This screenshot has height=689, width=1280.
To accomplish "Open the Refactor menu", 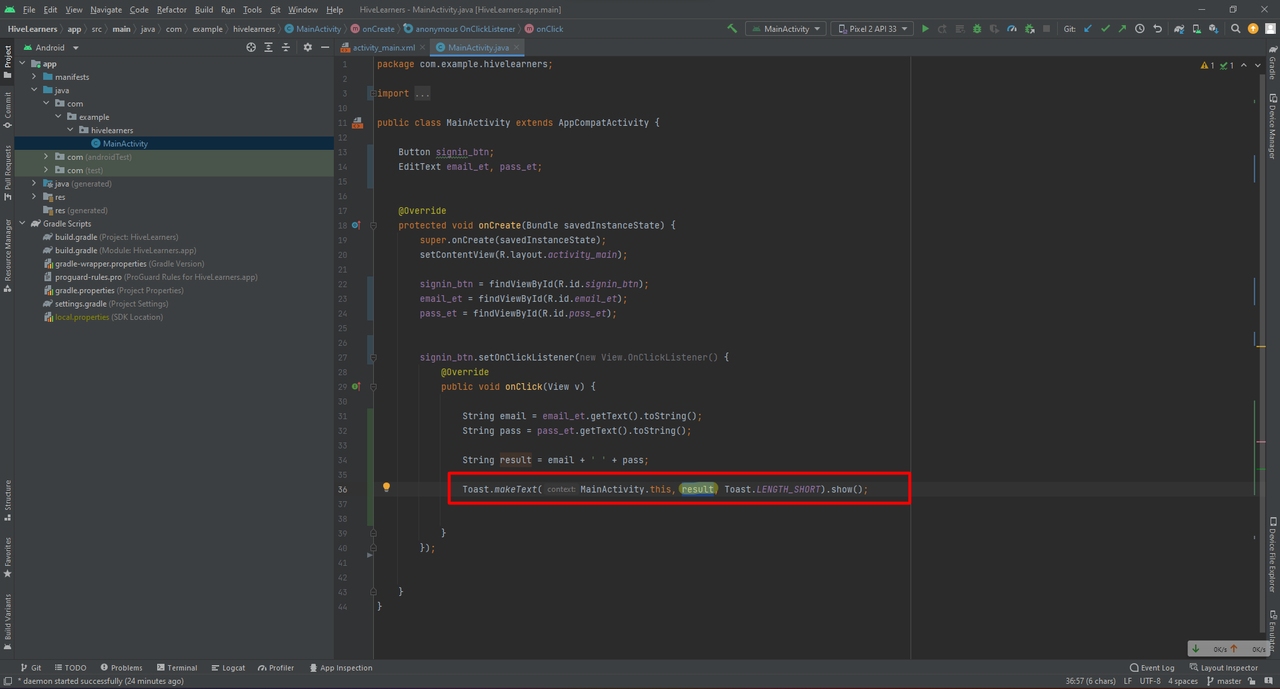I will [171, 10].
